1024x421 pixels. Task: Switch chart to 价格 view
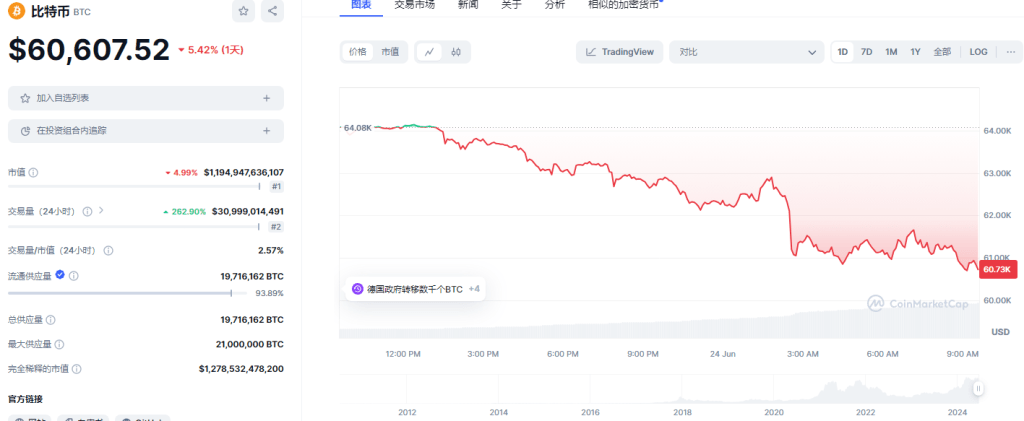pyautogui.click(x=357, y=52)
